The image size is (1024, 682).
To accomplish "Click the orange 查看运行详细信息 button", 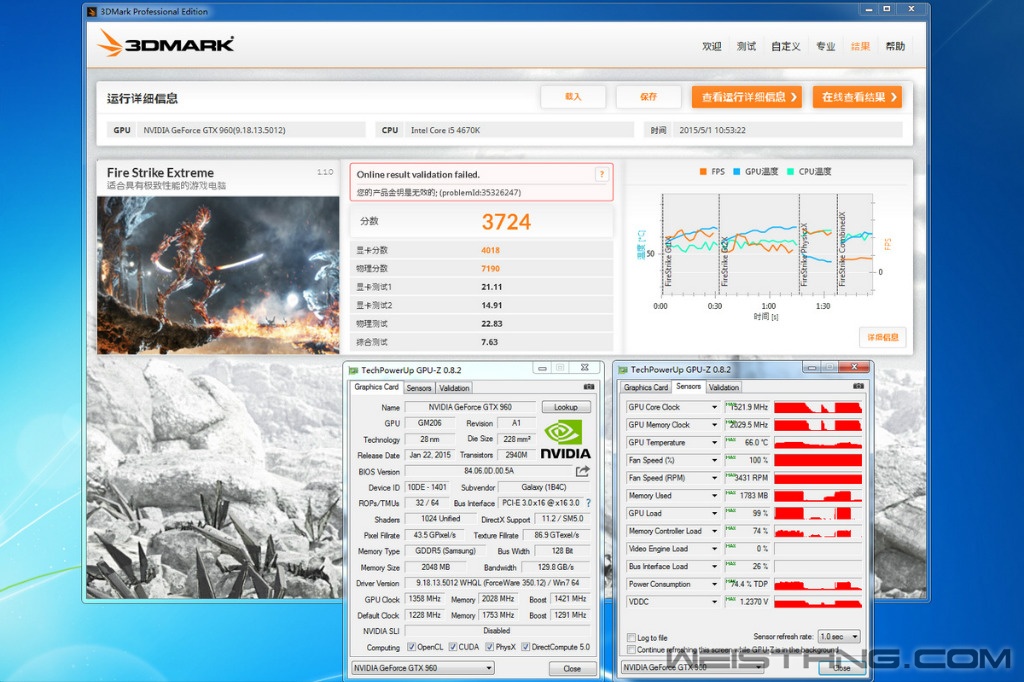I will click(x=746, y=97).
